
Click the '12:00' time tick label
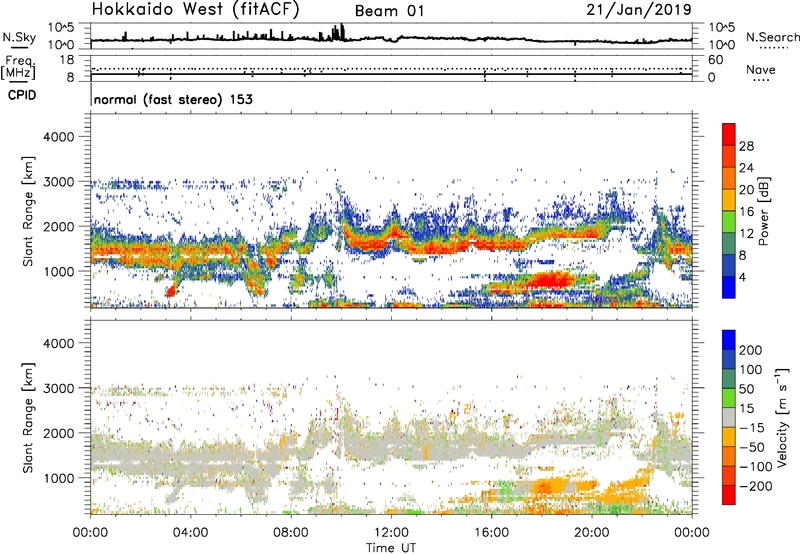[x=391, y=532]
